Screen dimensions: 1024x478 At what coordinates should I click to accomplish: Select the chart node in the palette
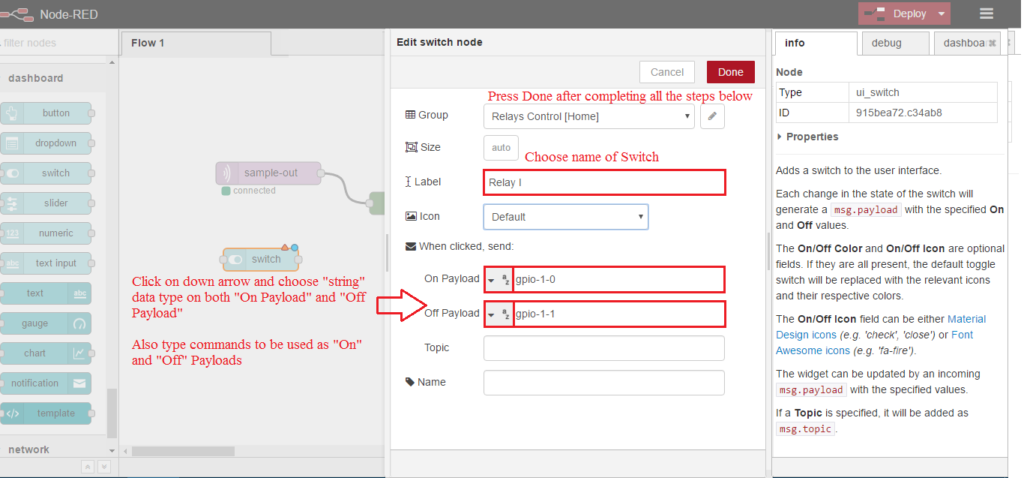(46, 353)
